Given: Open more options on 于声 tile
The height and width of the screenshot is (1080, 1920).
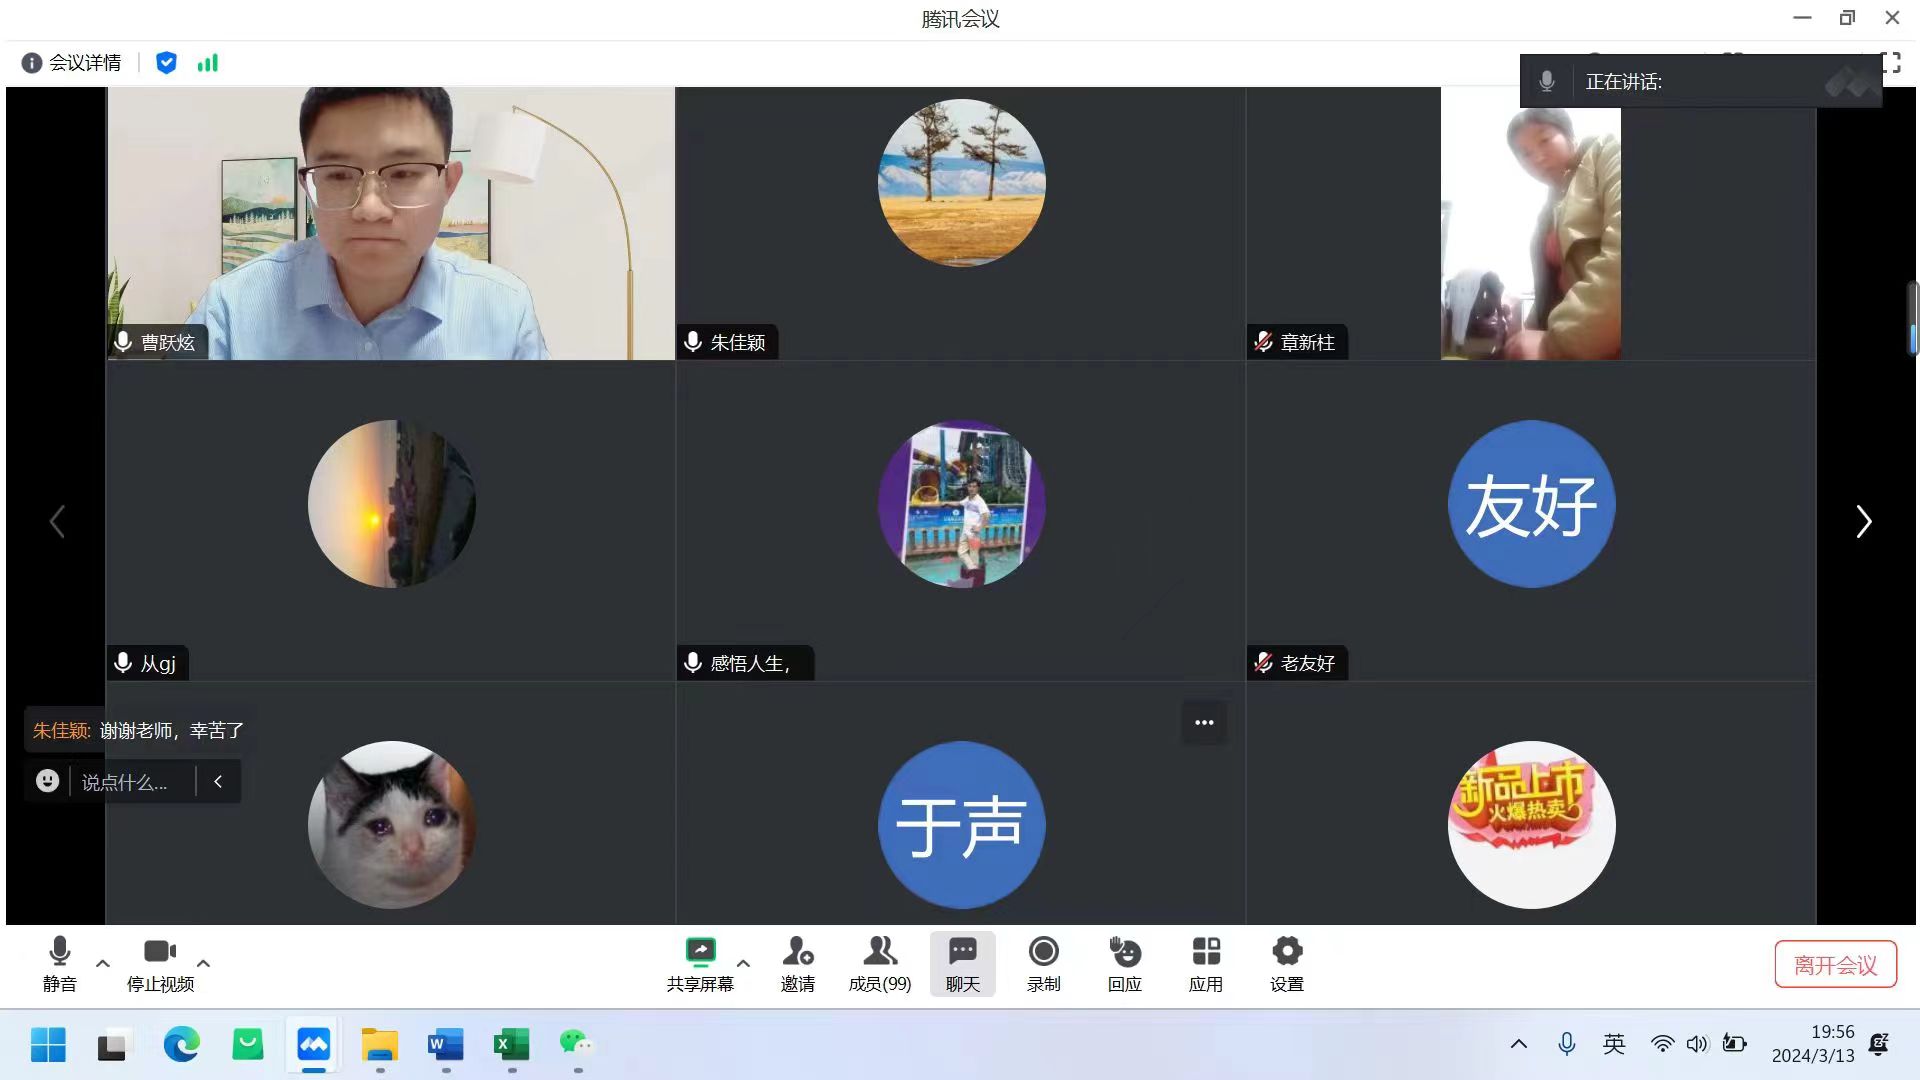Looking at the screenshot, I should pos(1204,722).
